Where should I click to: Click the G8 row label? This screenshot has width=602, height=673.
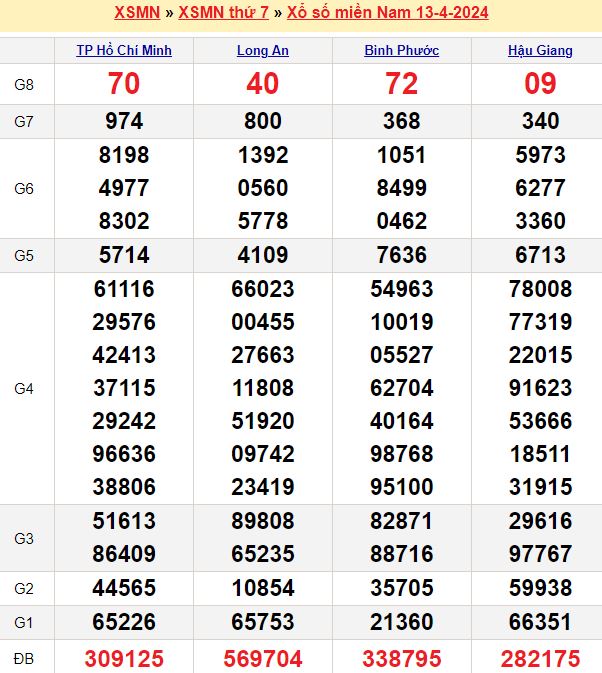point(25,84)
